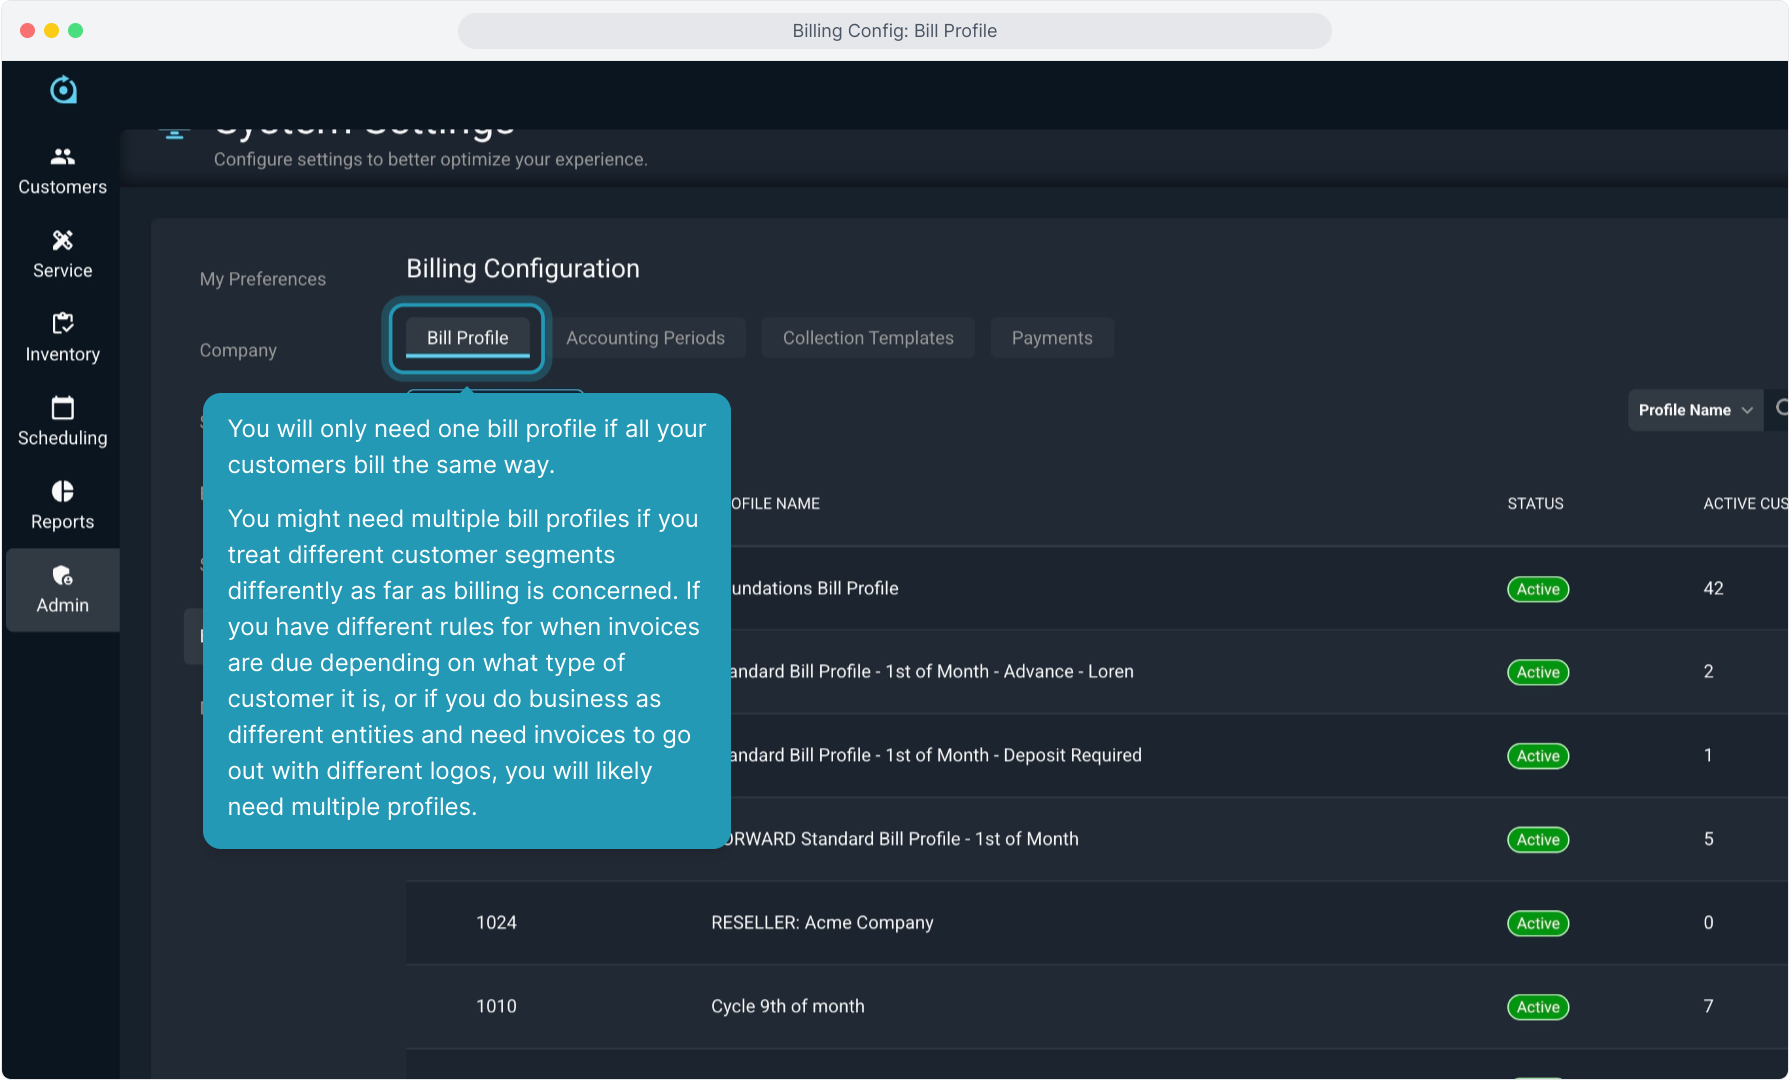Screen dimensions: 1790x1080
Task: Open the Reports pie chart icon
Action: tap(62, 492)
